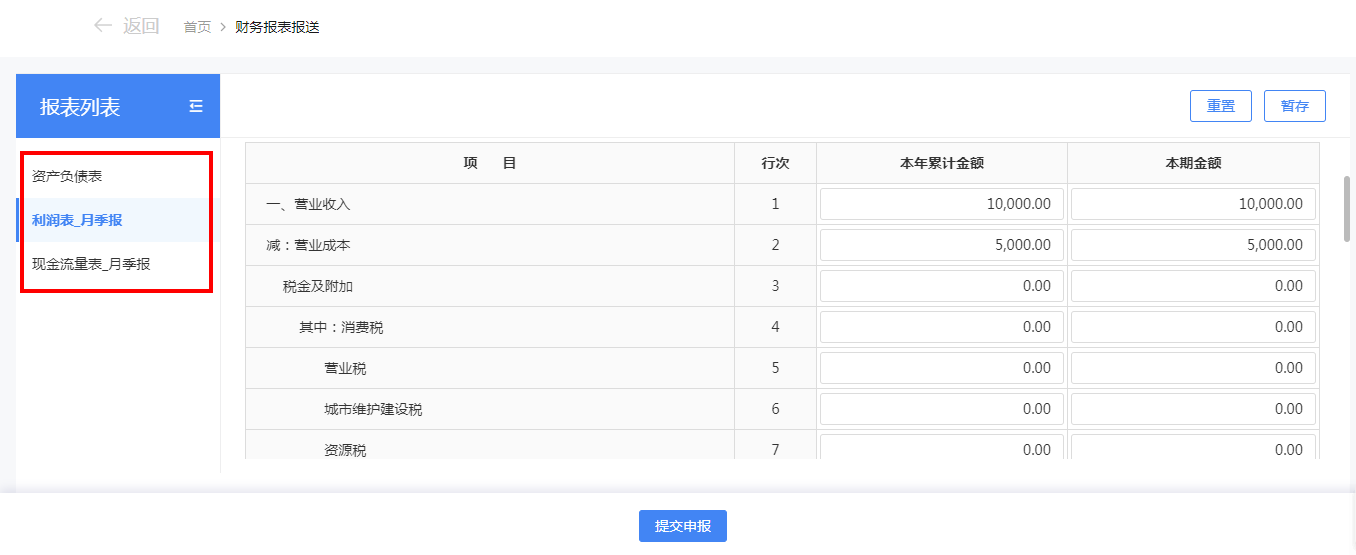This screenshot has width=1356, height=555.
Task: Click 城市维护建设税 本期金额 input
Action: click(1193, 409)
